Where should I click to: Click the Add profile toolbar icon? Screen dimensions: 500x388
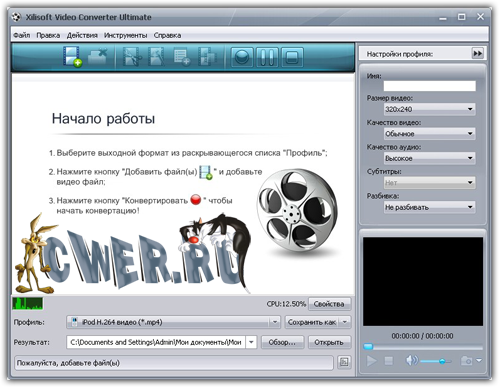[x=182, y=56]
